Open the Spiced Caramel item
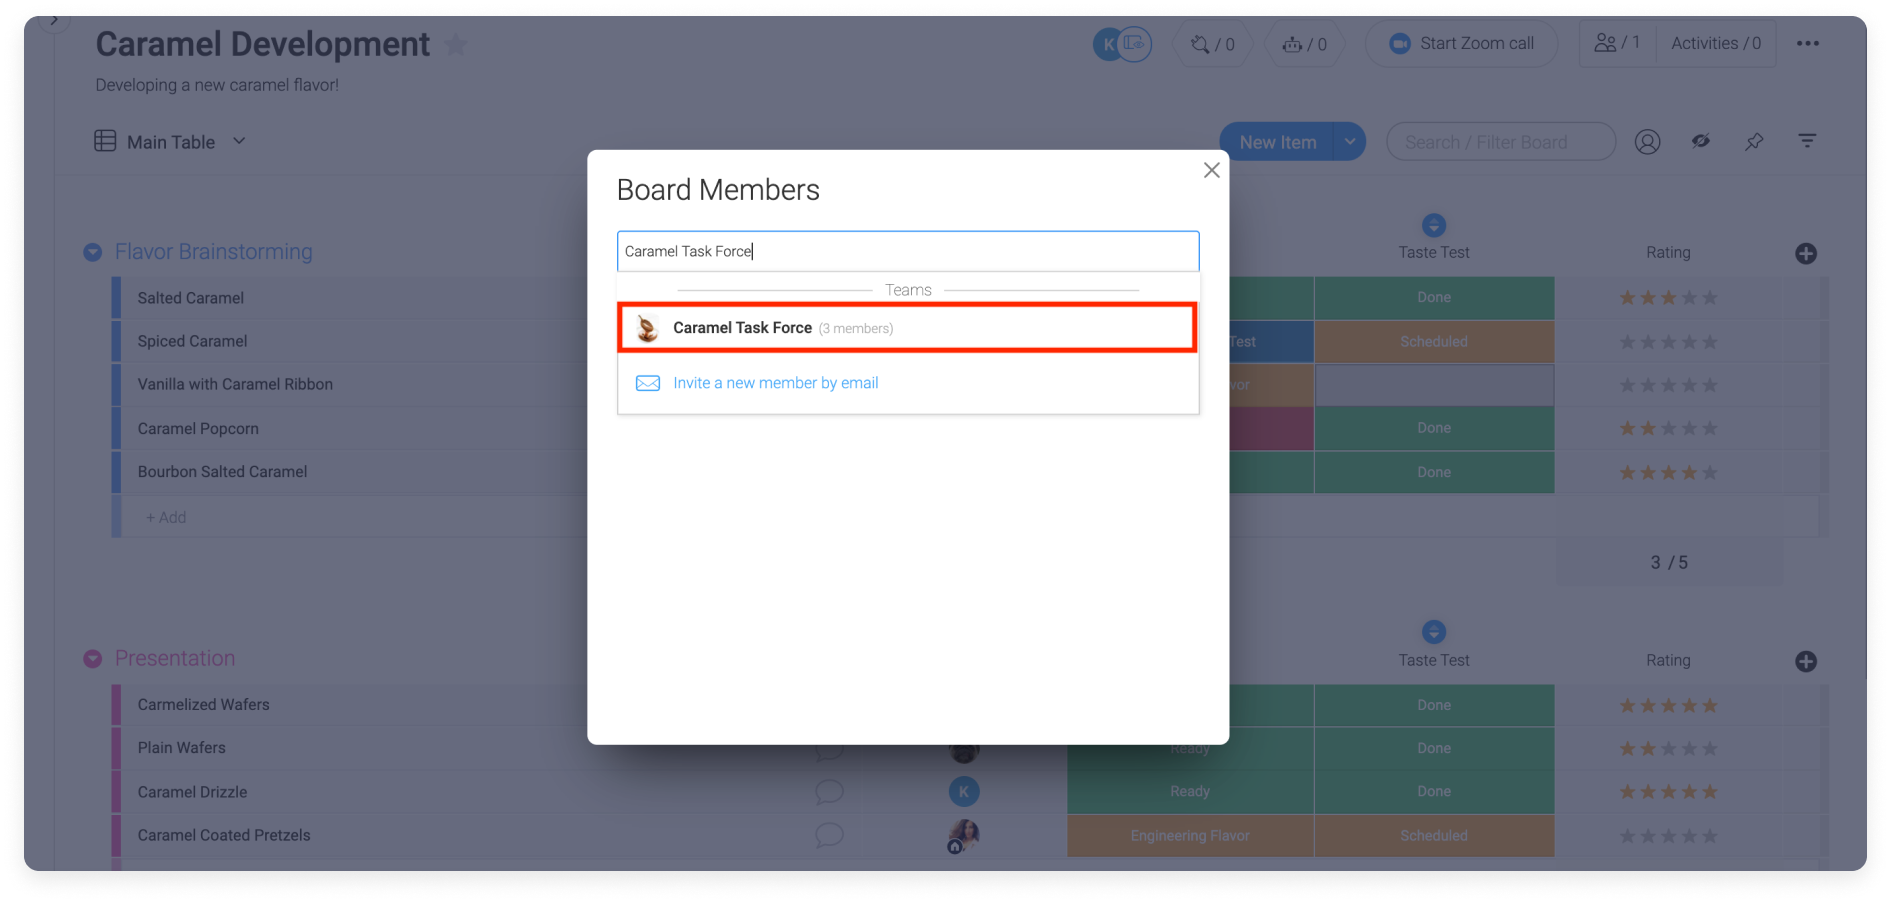Viewport: 1891px width, 903px height. pos(192,341)
